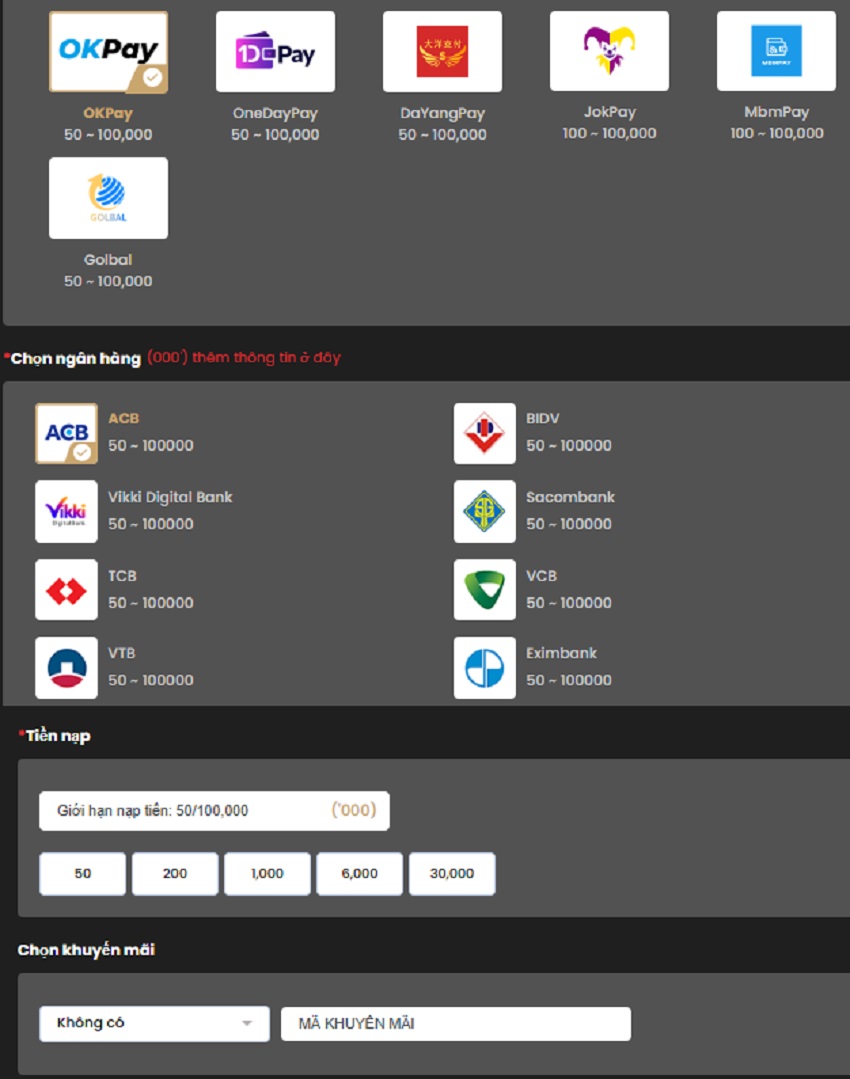Choose the ACB bank logo
The width and height of the screenshot is (850, 1079).
[66, 434]
